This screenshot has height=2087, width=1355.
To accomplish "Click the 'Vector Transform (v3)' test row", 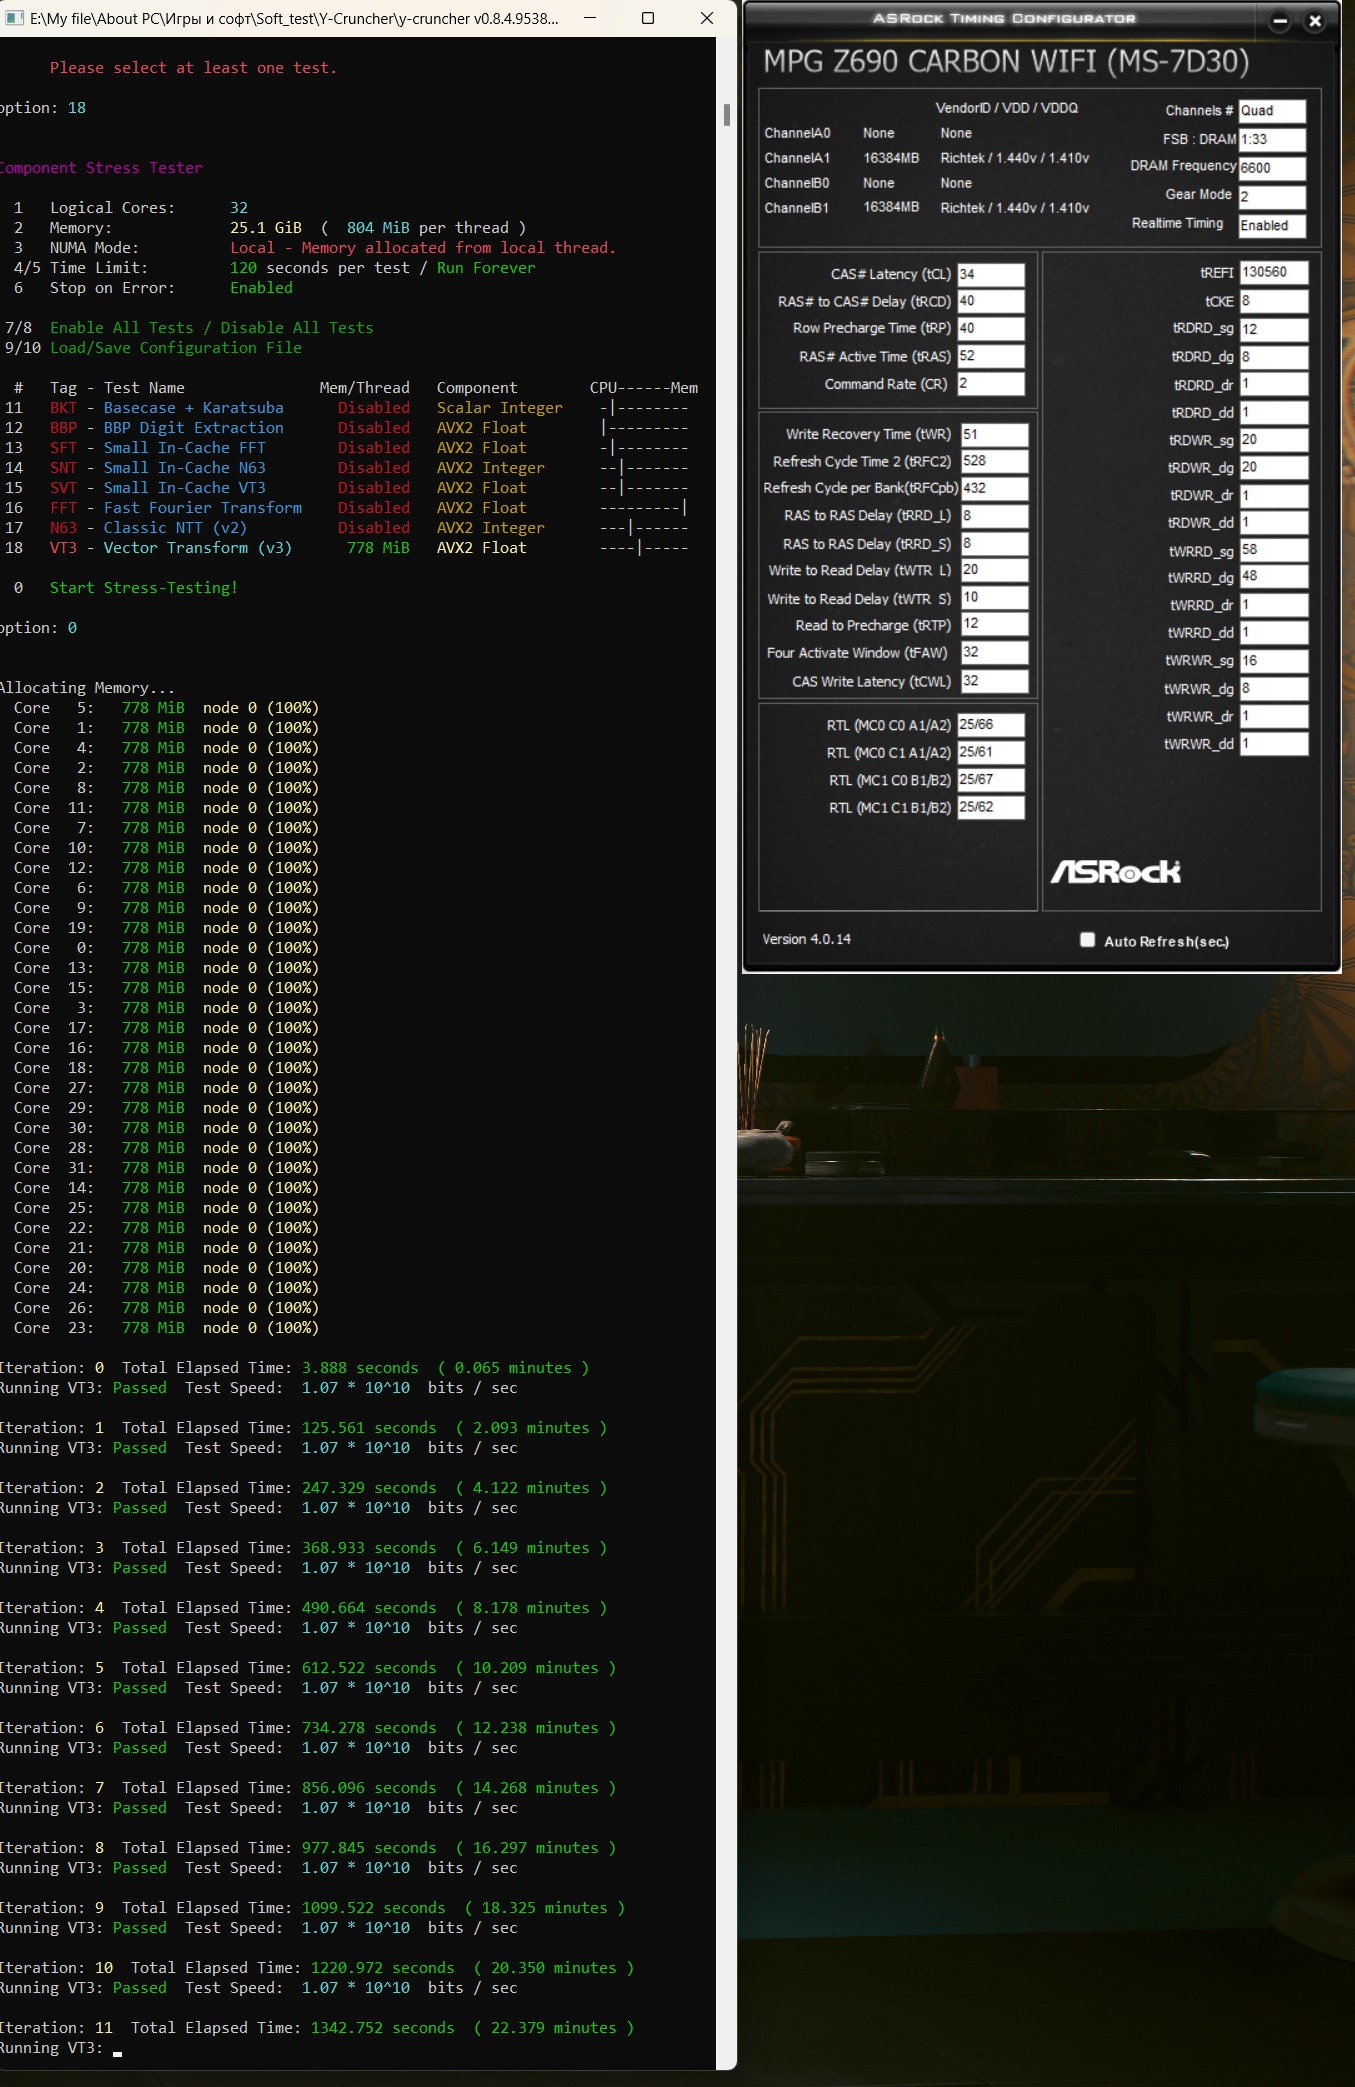I will 350,548.
